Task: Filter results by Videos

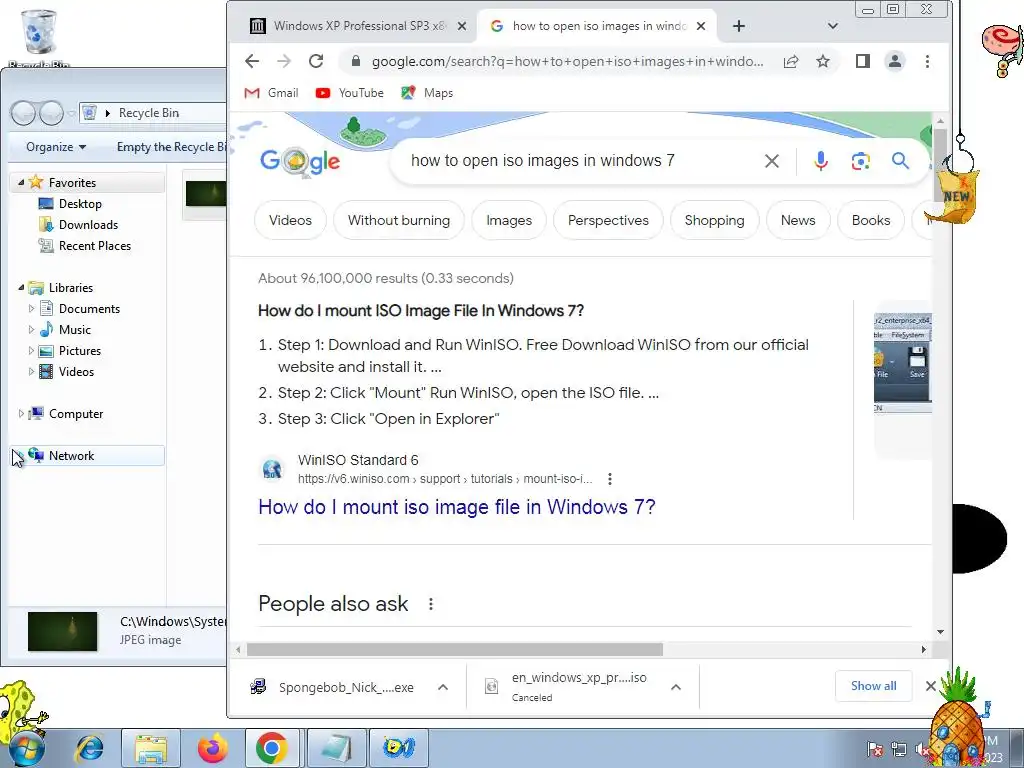Action: [290, 220]
